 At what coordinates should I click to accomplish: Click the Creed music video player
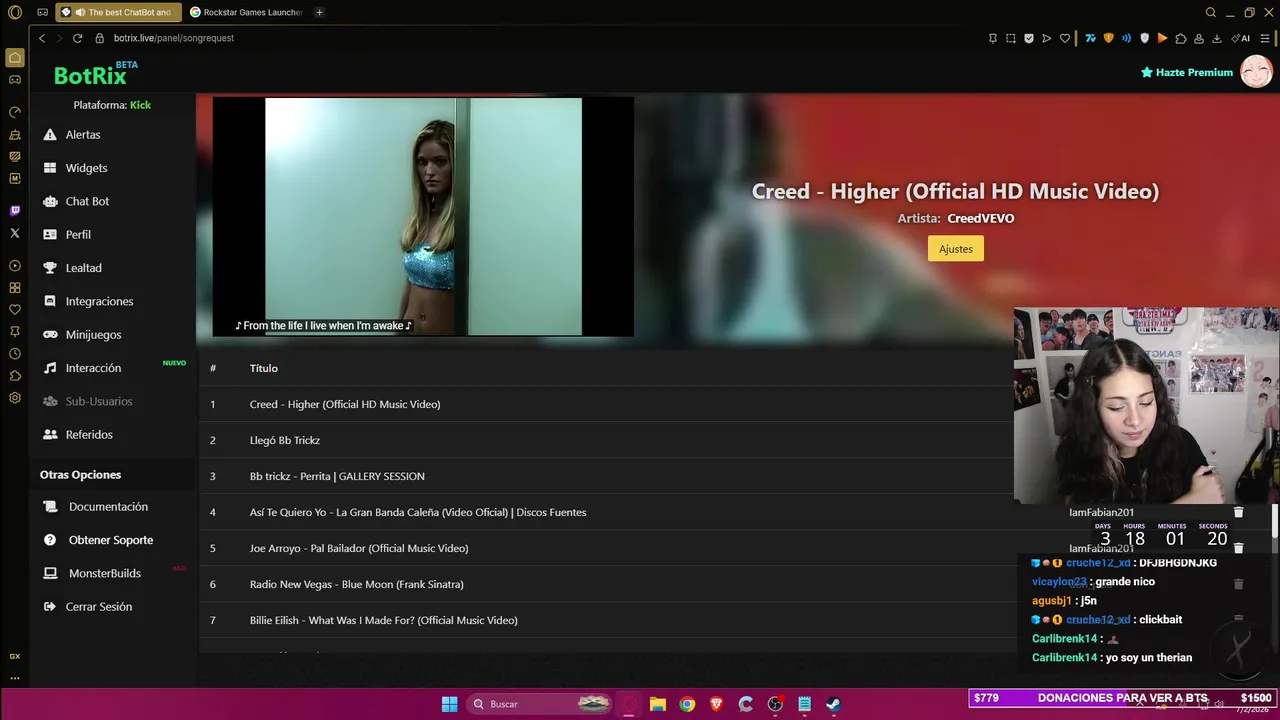pyautogui.click(x=423, y=216)
